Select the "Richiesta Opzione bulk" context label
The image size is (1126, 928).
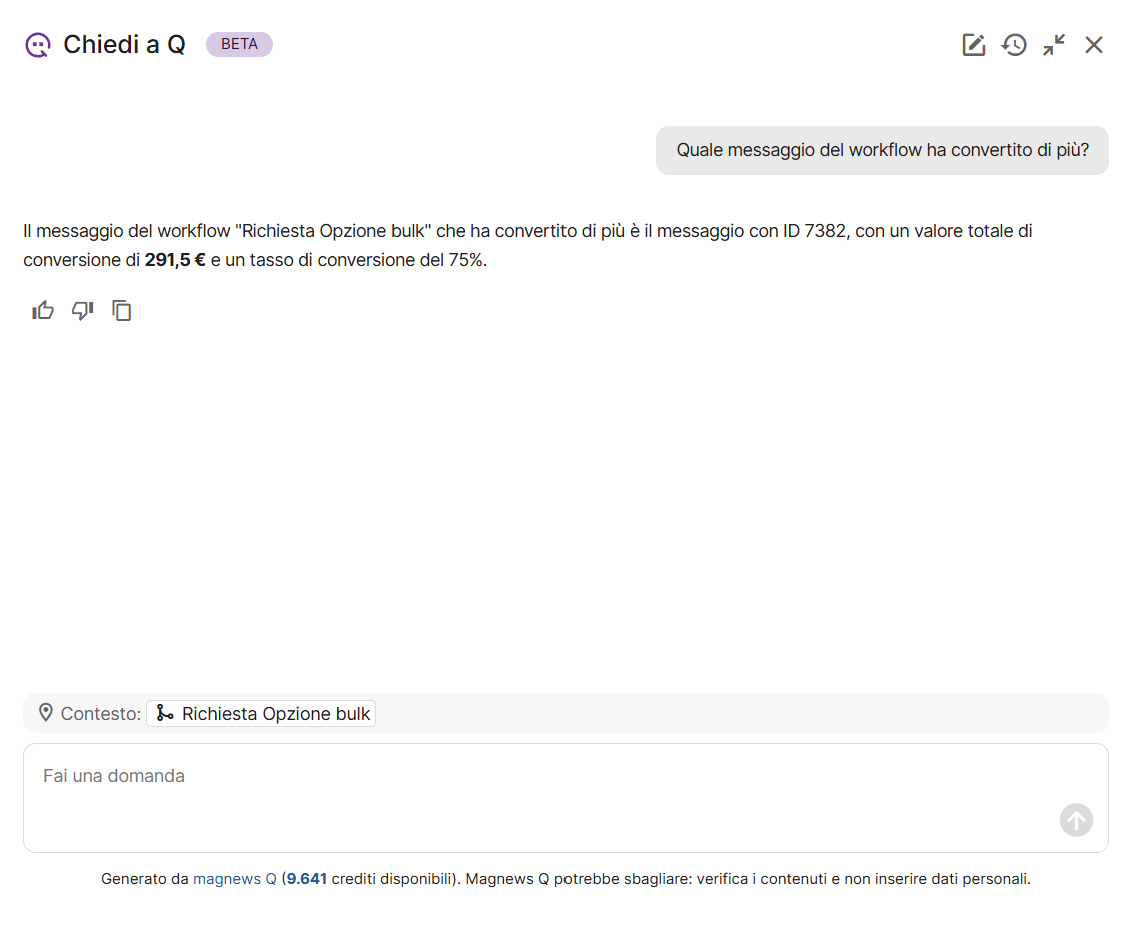click(x=276, y=714)
